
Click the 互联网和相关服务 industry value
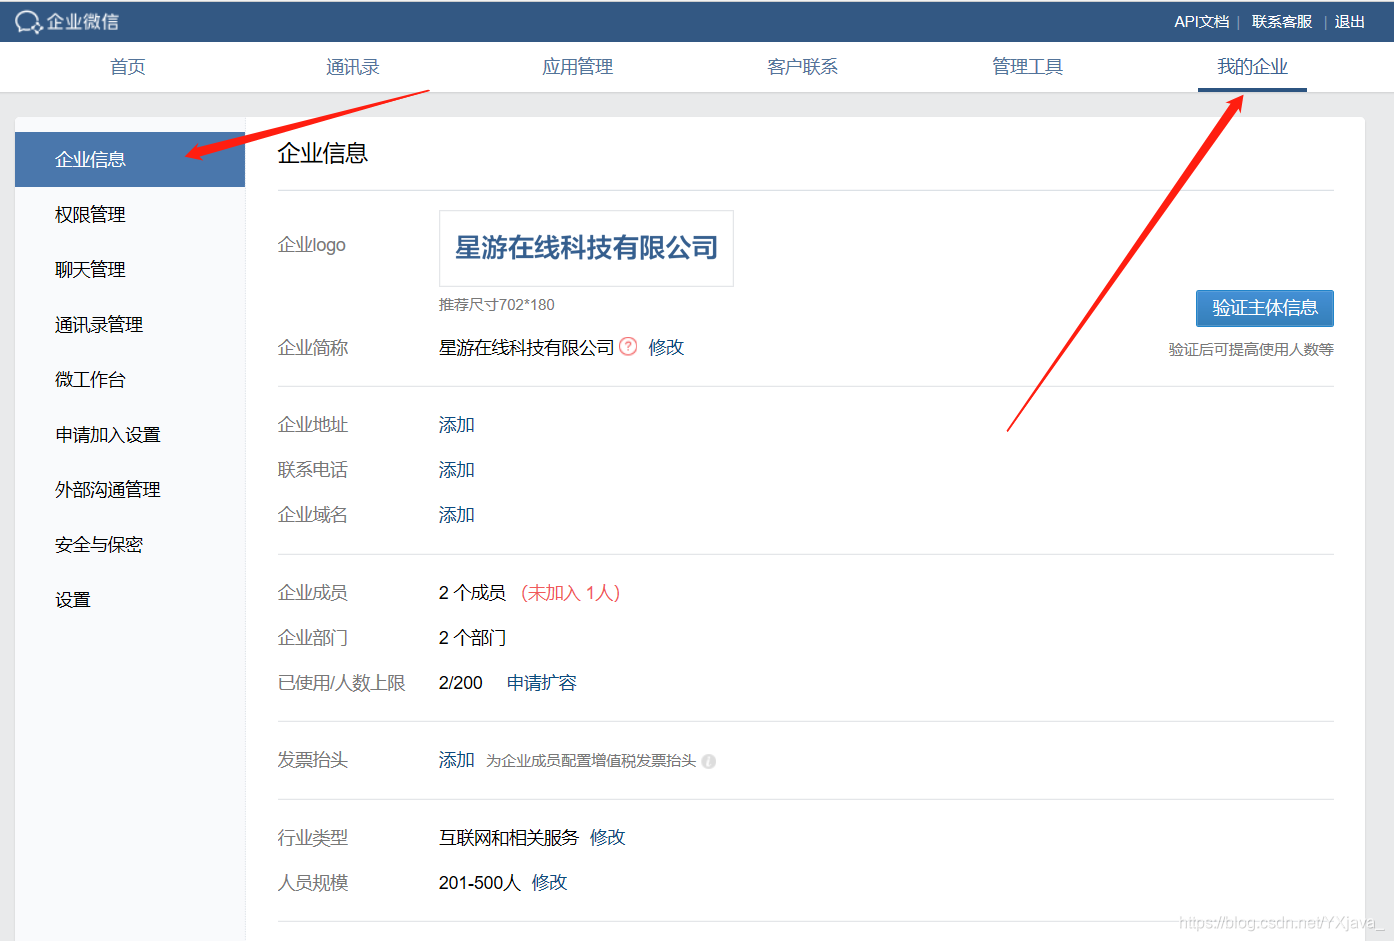tap(509, 838)
